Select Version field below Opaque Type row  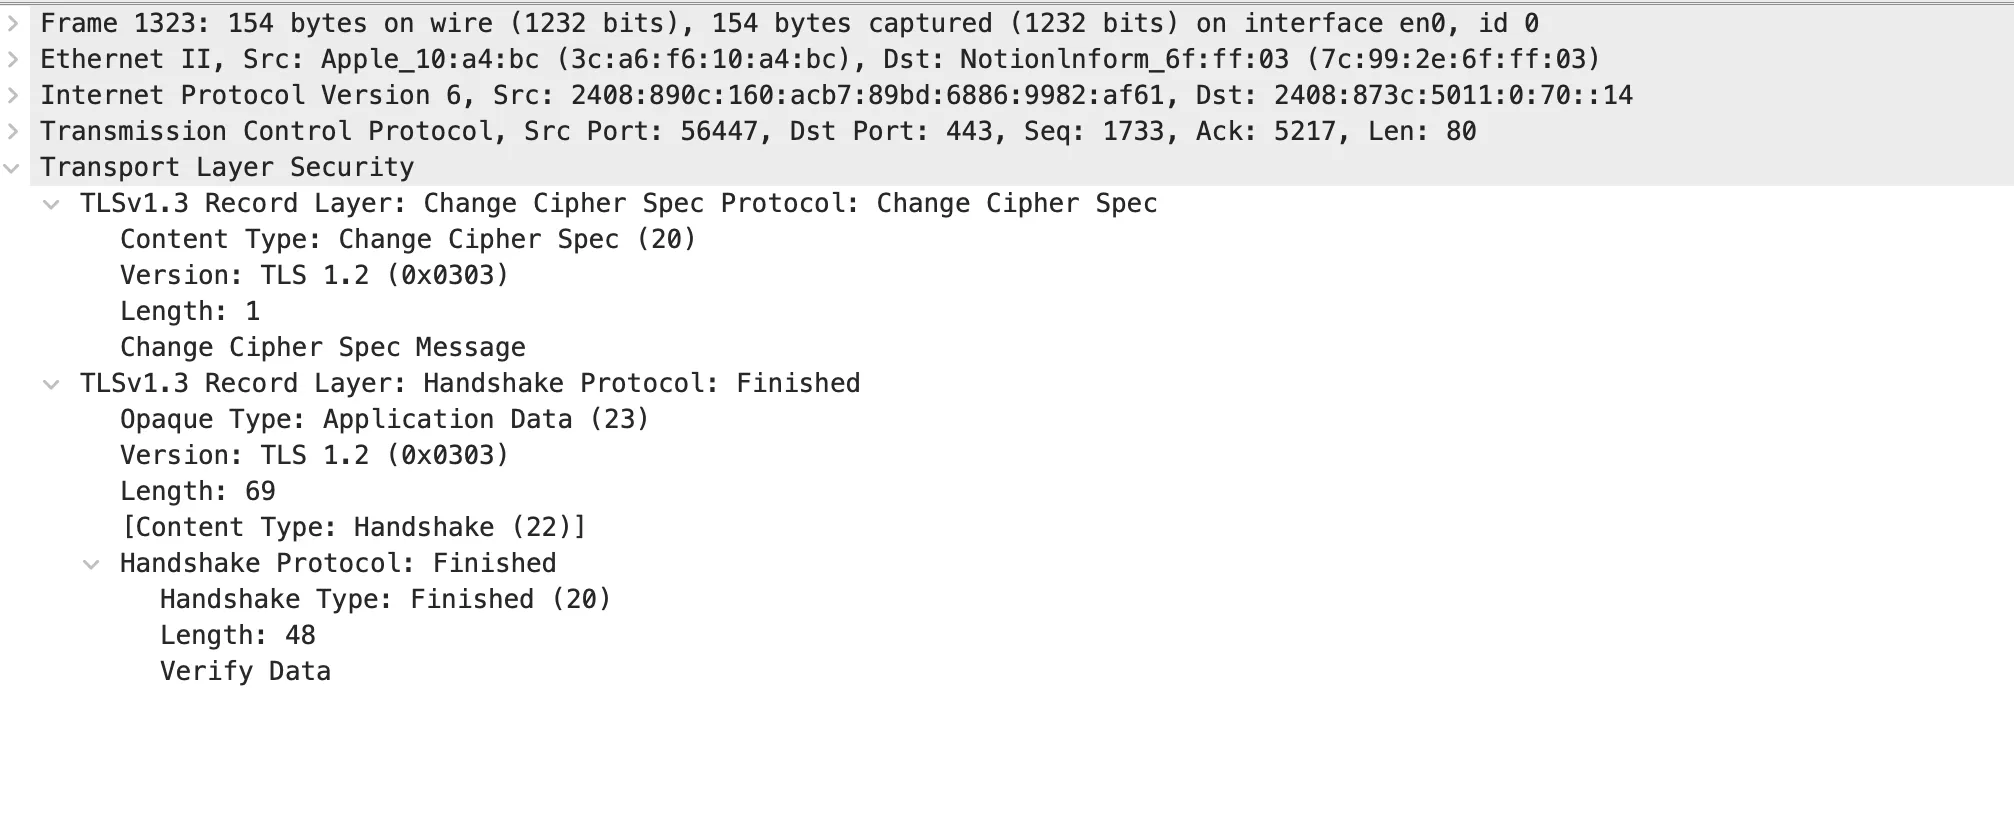[314, 456]
